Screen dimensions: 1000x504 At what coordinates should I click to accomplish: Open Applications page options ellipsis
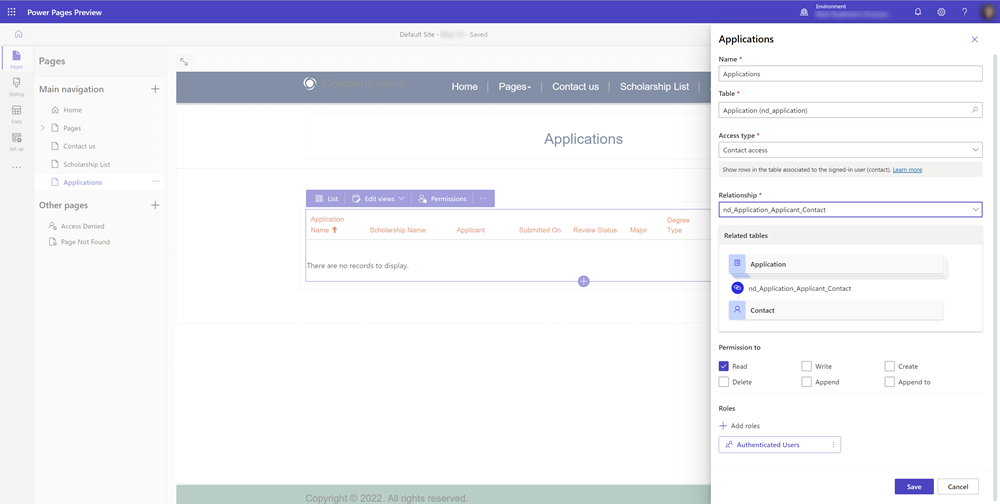(x=156, y=182)
